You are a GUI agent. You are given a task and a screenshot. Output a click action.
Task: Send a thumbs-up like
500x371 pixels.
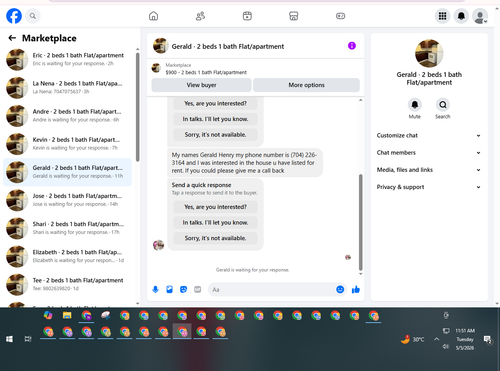[356, 289]
